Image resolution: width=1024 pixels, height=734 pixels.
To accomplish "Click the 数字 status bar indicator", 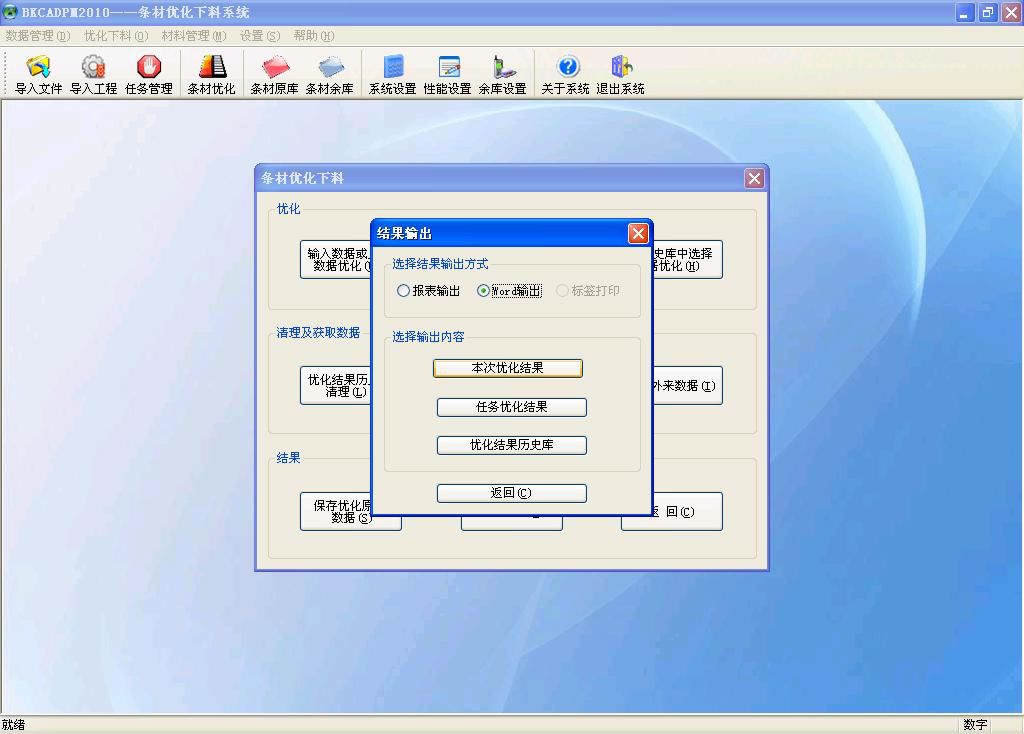I will [975, 725].
